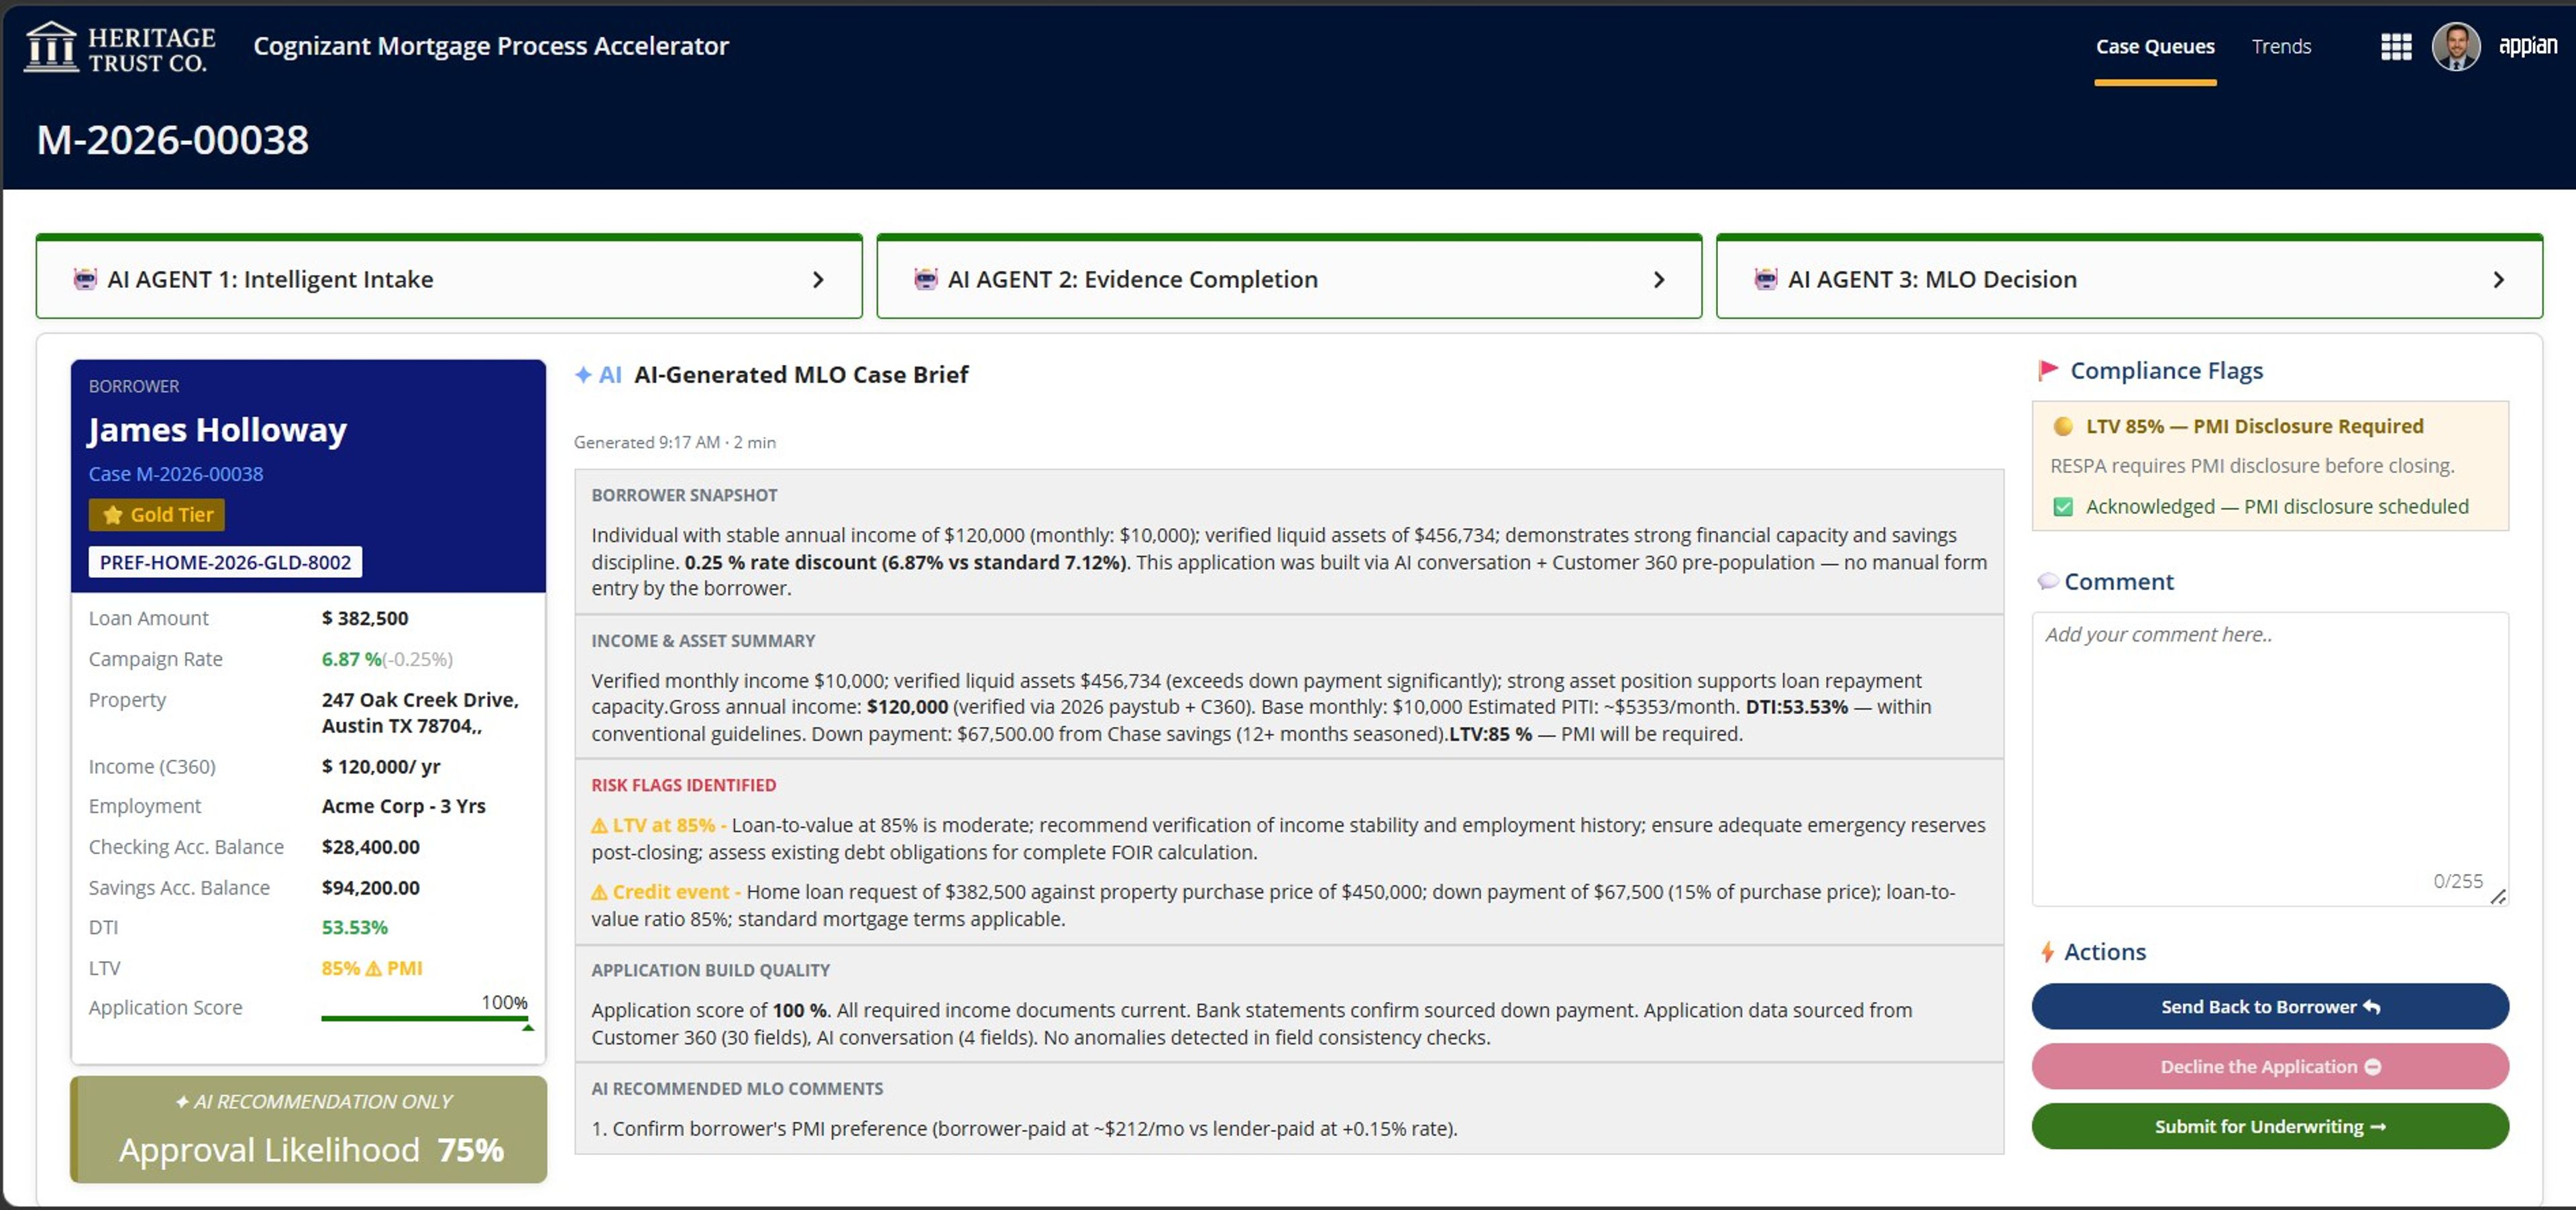
Task: Click the sparkle icon in AI Recommendation Only
Action: coord(182,1101)
